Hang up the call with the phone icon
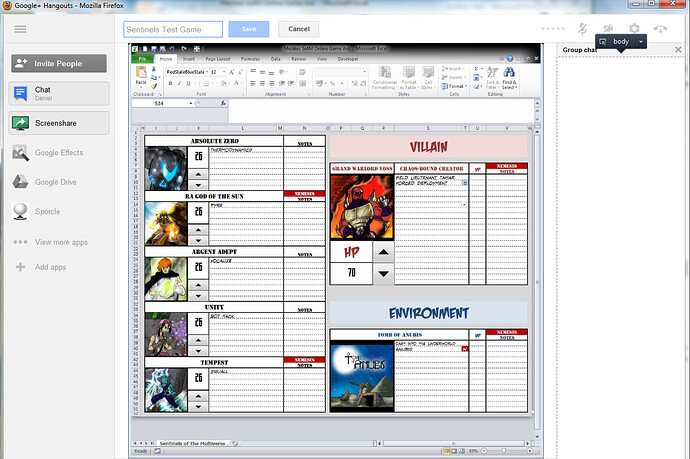The height and width of the screenshot is (459, 690). pos(660,29)
